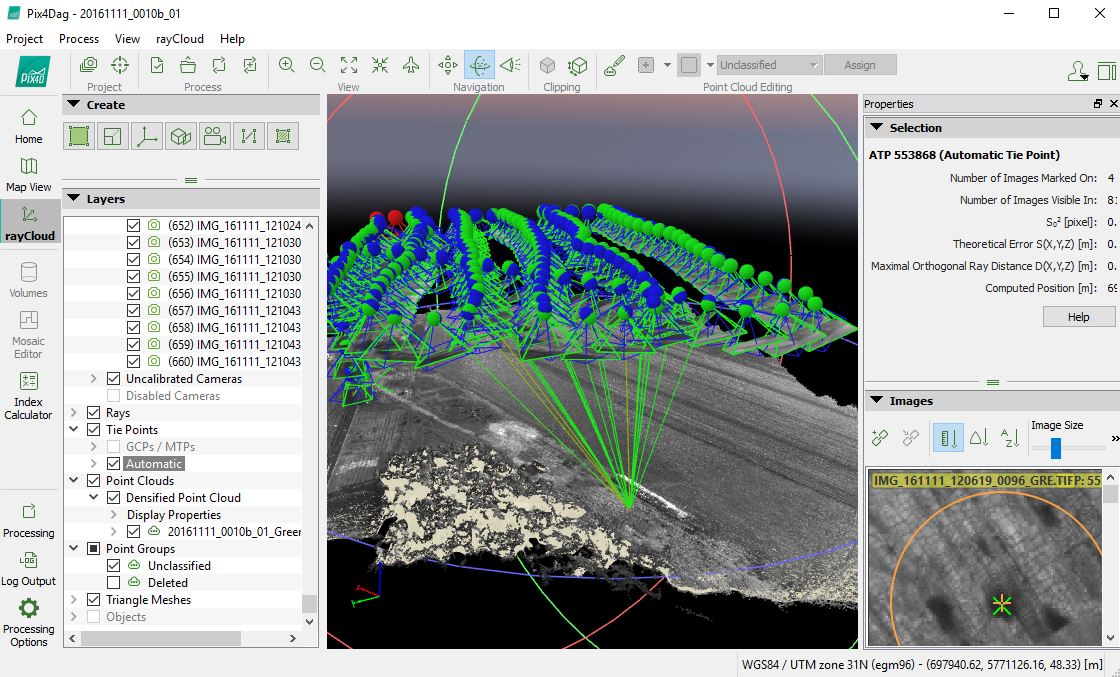The width and height of the screenshot is (1120, 677).
Task: Switch to Map View
Action: pyautogui.click(x=29, y=175)
